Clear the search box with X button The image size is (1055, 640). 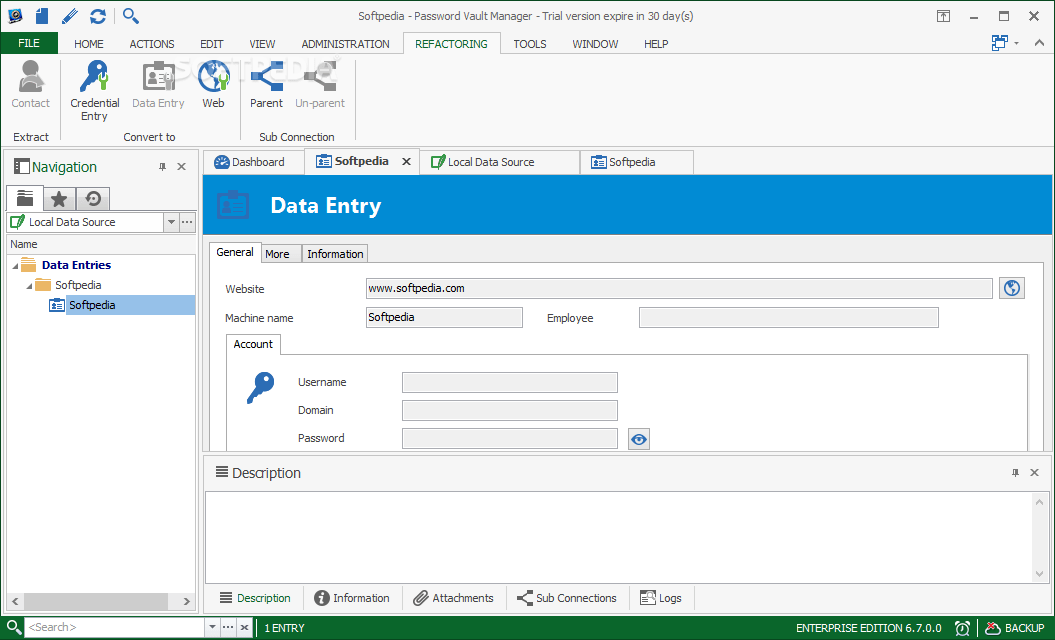[x=244, y=627]
